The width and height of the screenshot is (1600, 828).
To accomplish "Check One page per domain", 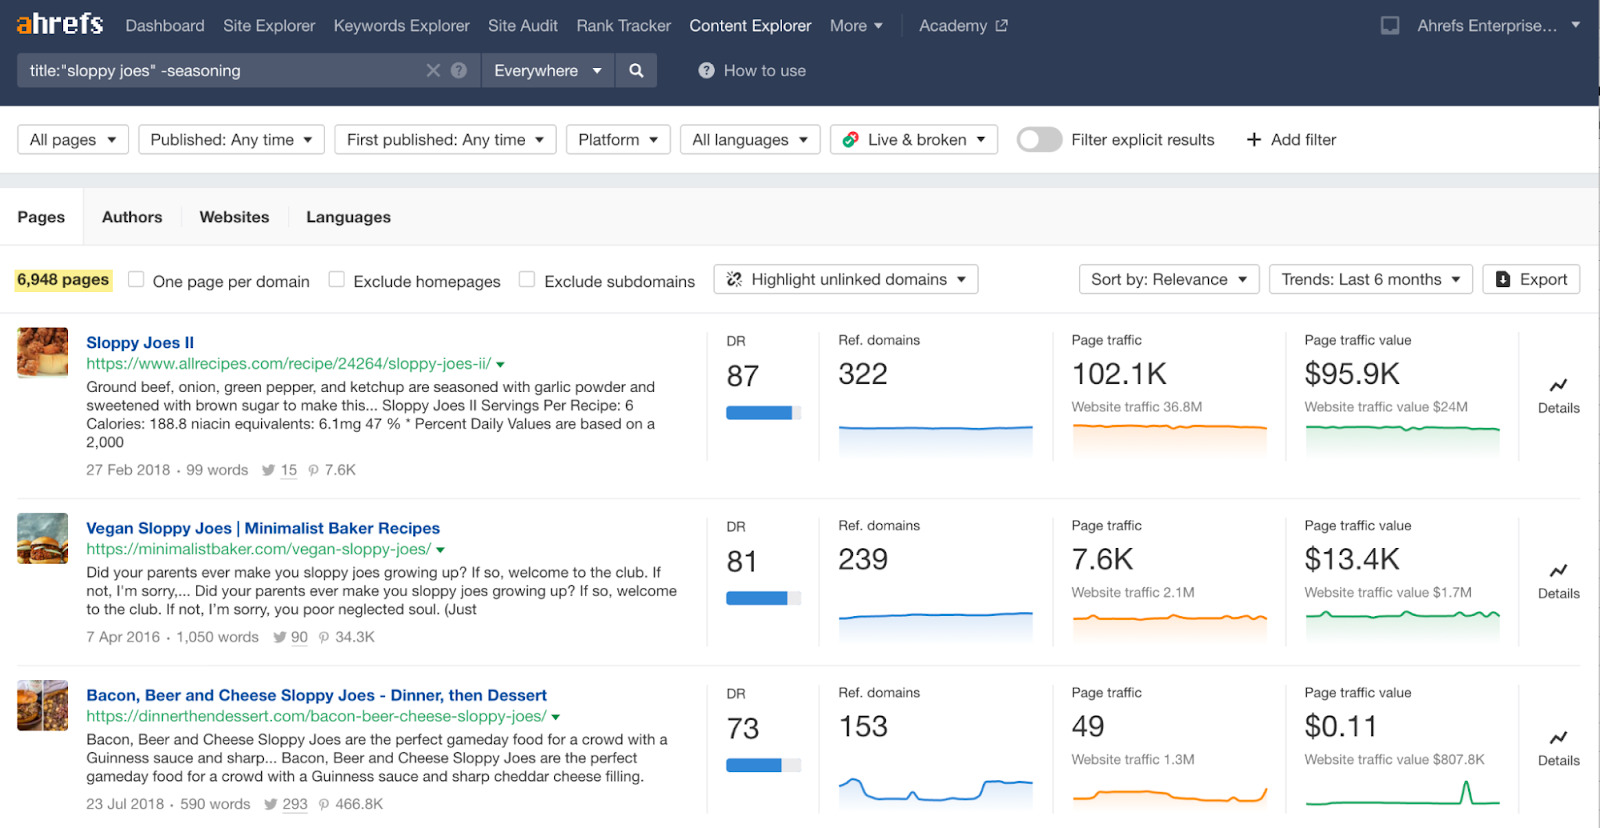I will pos(136,280).
